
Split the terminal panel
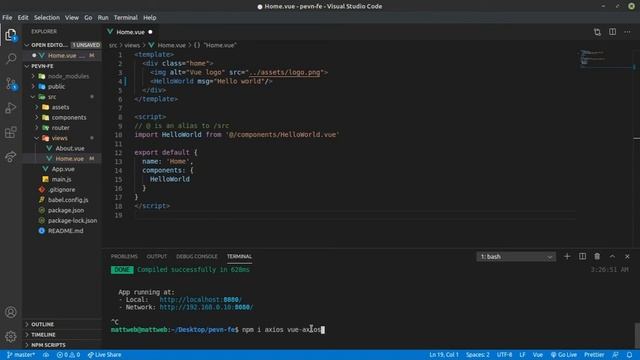click(x=582, y=256)
